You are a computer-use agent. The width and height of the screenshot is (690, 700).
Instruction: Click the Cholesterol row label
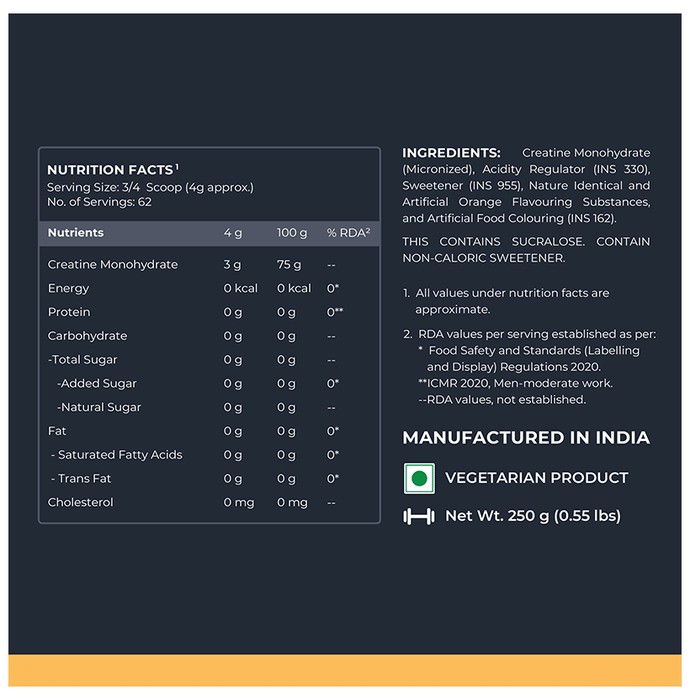(x=80, y=502)
